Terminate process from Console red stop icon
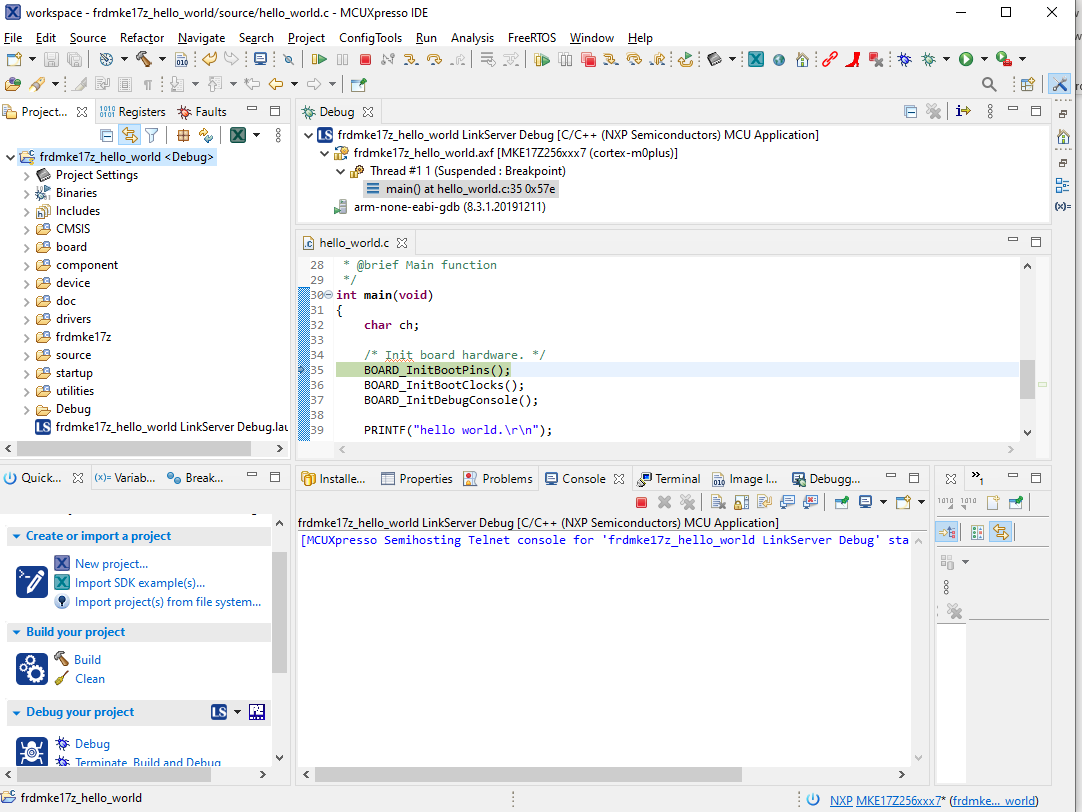 [x=641, y=502]
